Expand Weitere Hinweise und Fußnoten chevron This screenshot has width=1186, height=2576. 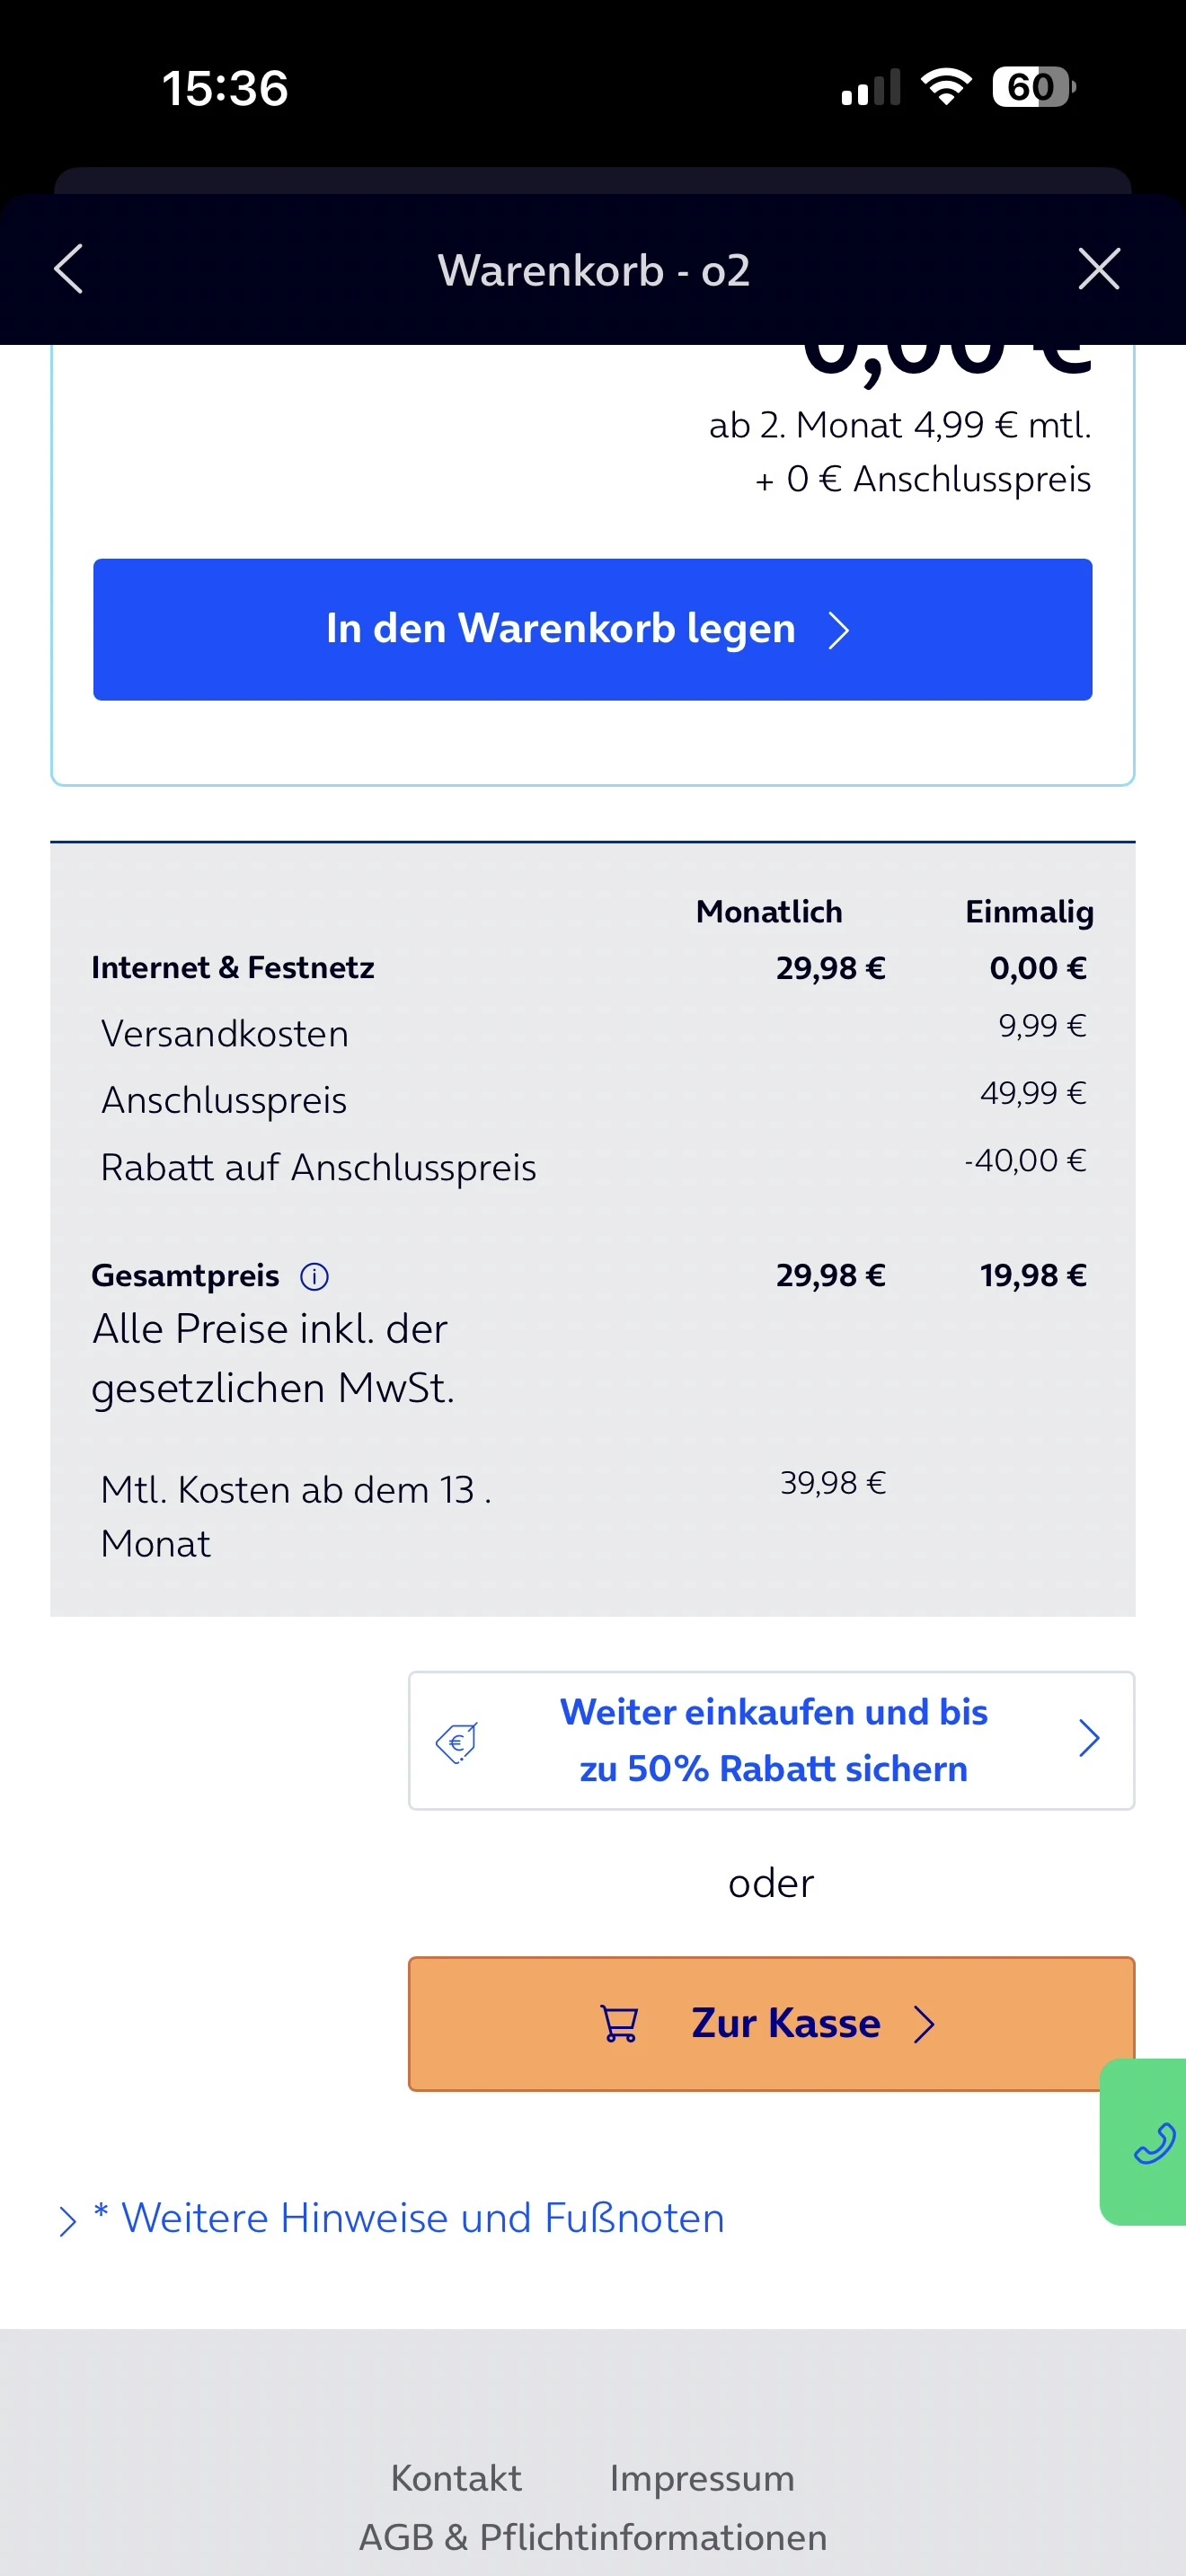(x=67, y=2221)
